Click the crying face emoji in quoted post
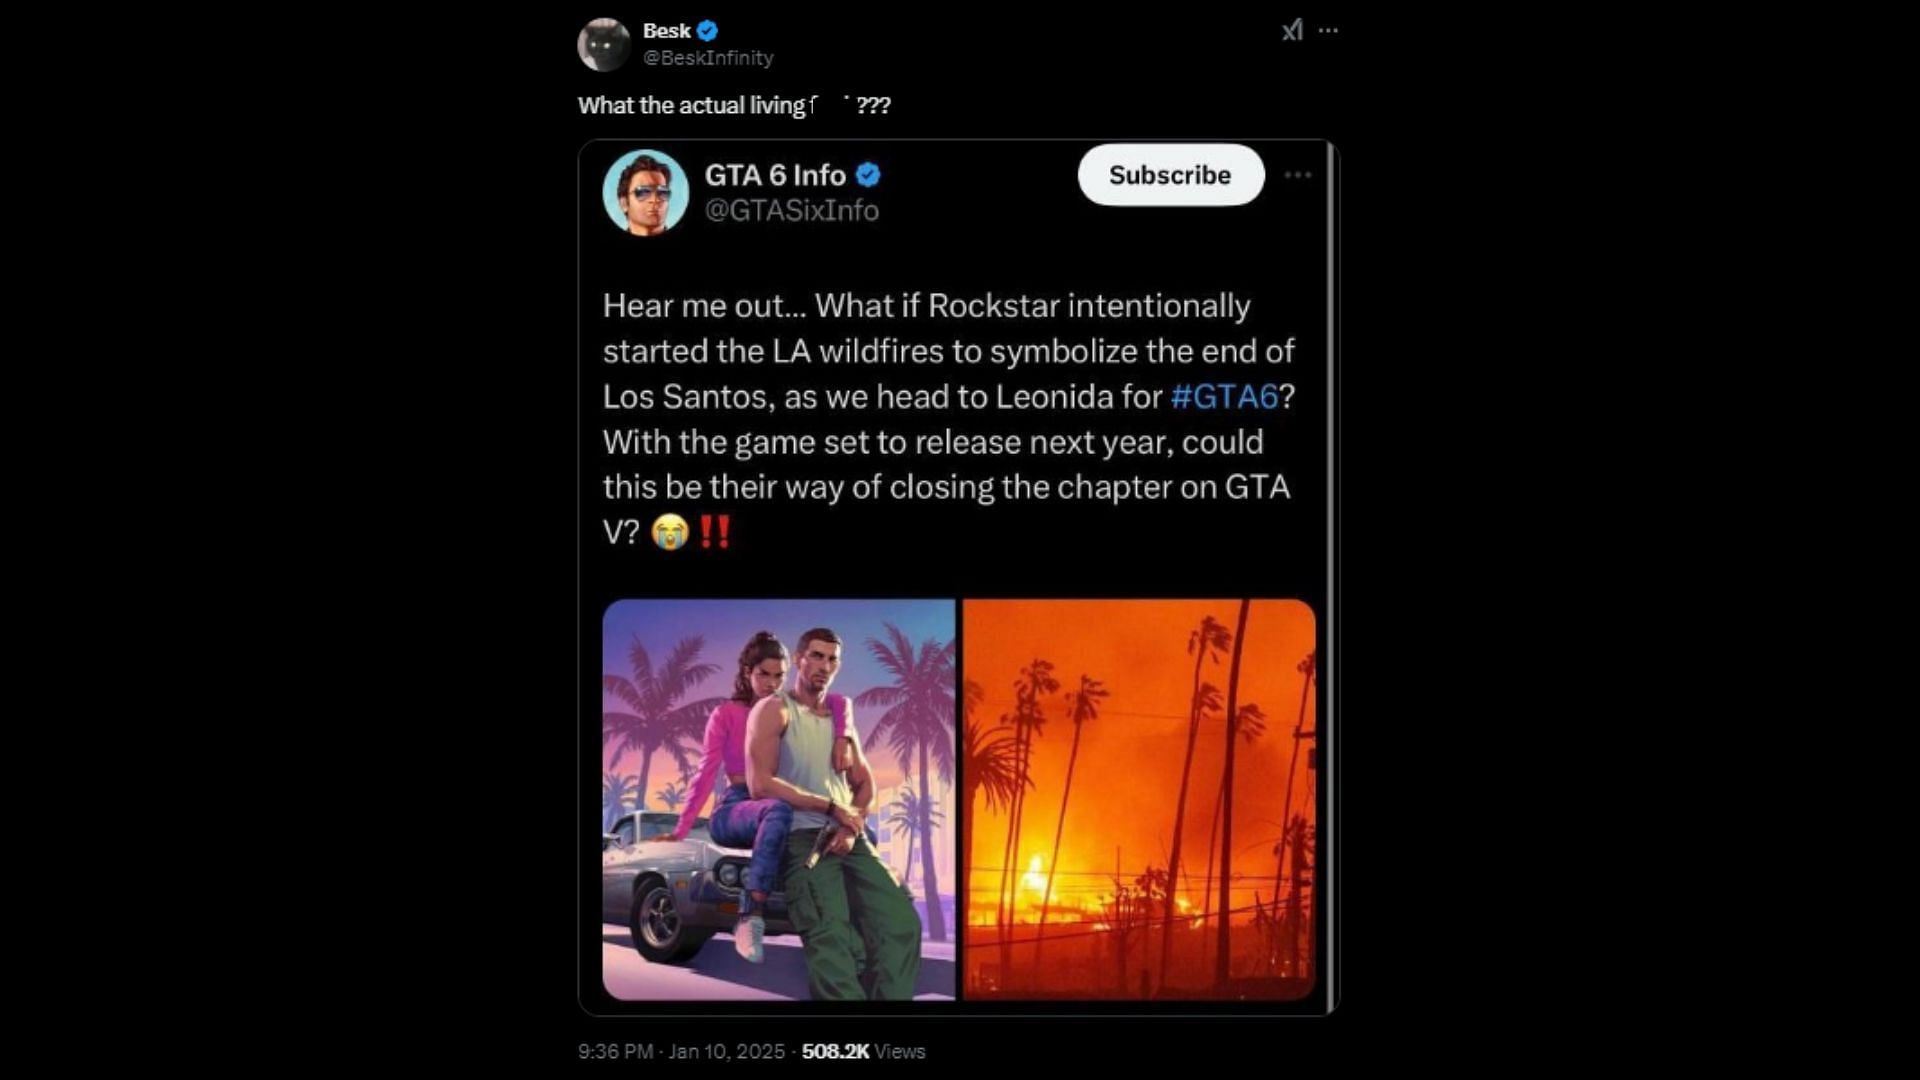Screen dimensions: 1920x1080 click(x=669, y=532)
